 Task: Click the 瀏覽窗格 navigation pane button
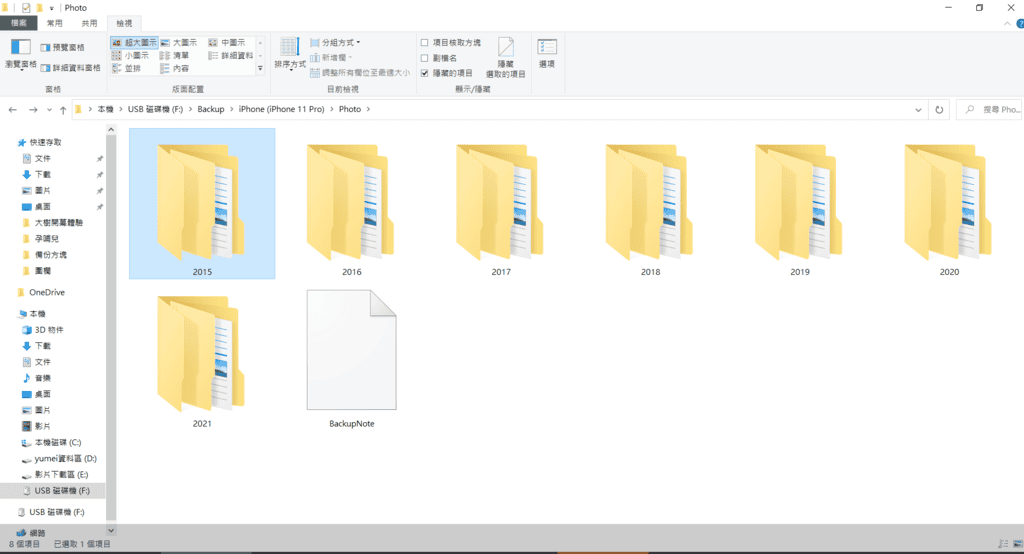coord(20,54)
